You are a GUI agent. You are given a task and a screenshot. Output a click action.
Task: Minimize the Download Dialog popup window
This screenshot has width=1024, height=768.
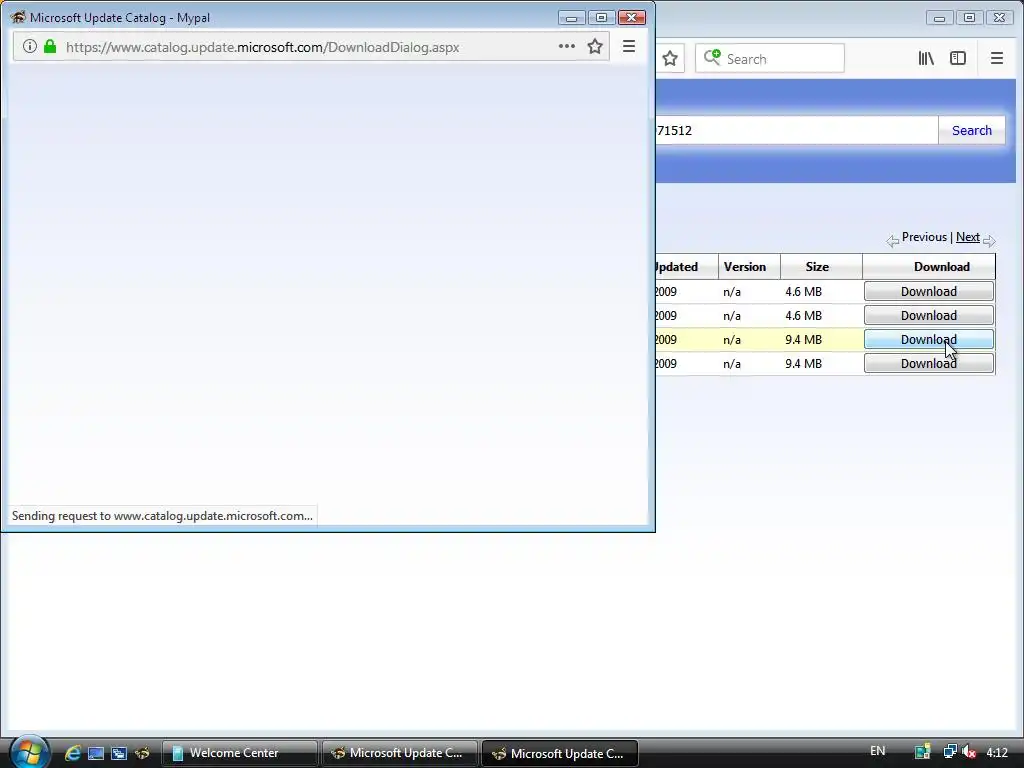[x=571, y=18]
